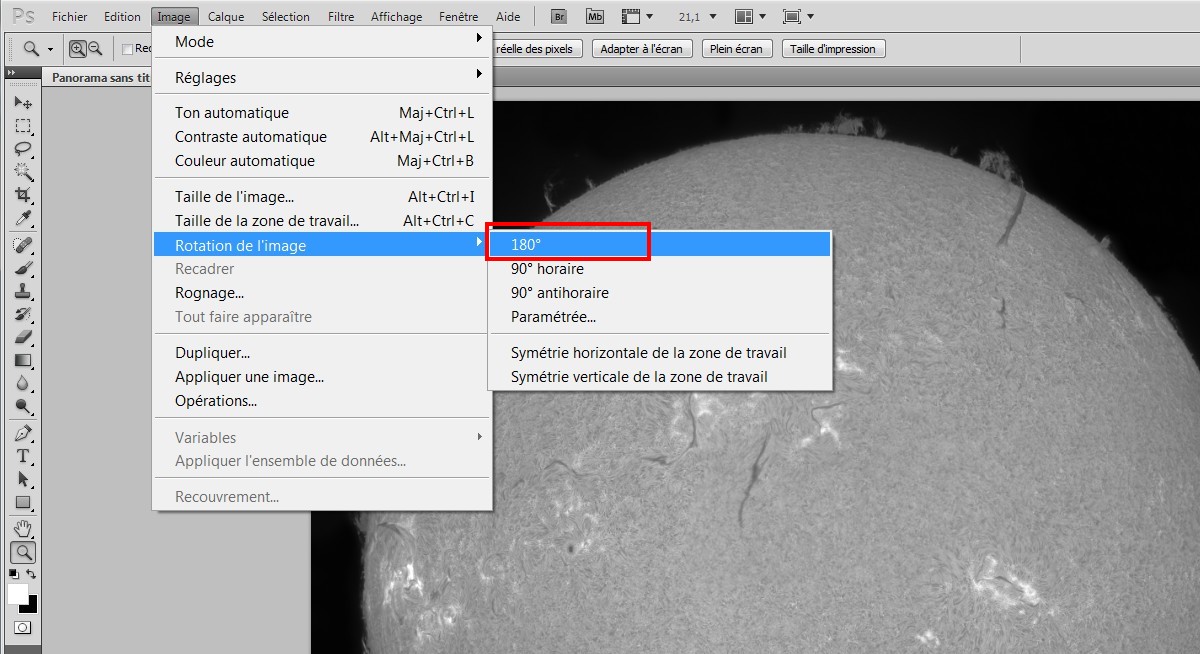Image resolution: width=1200 pixels, height=654 pixels.
Task: Toggle the checkbox next to zoom buttons
Action: (127, 49)
